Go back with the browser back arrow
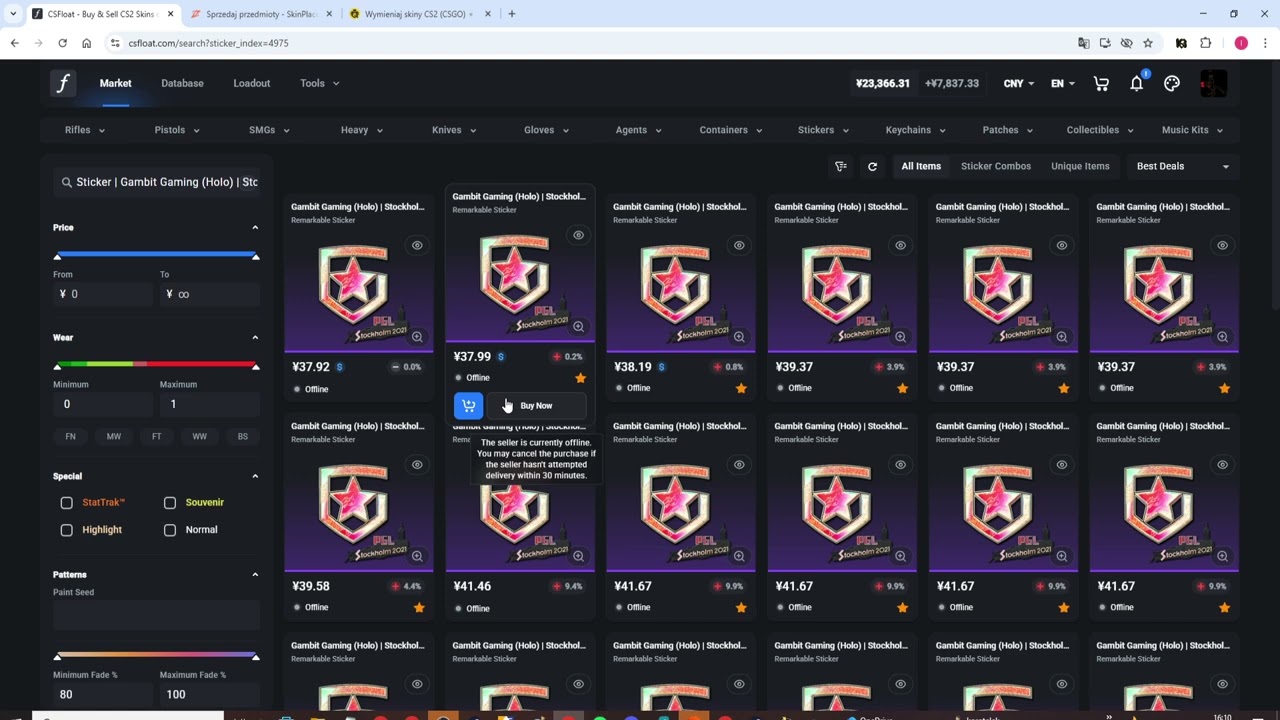1280x720 pixels. pos(14,43)
